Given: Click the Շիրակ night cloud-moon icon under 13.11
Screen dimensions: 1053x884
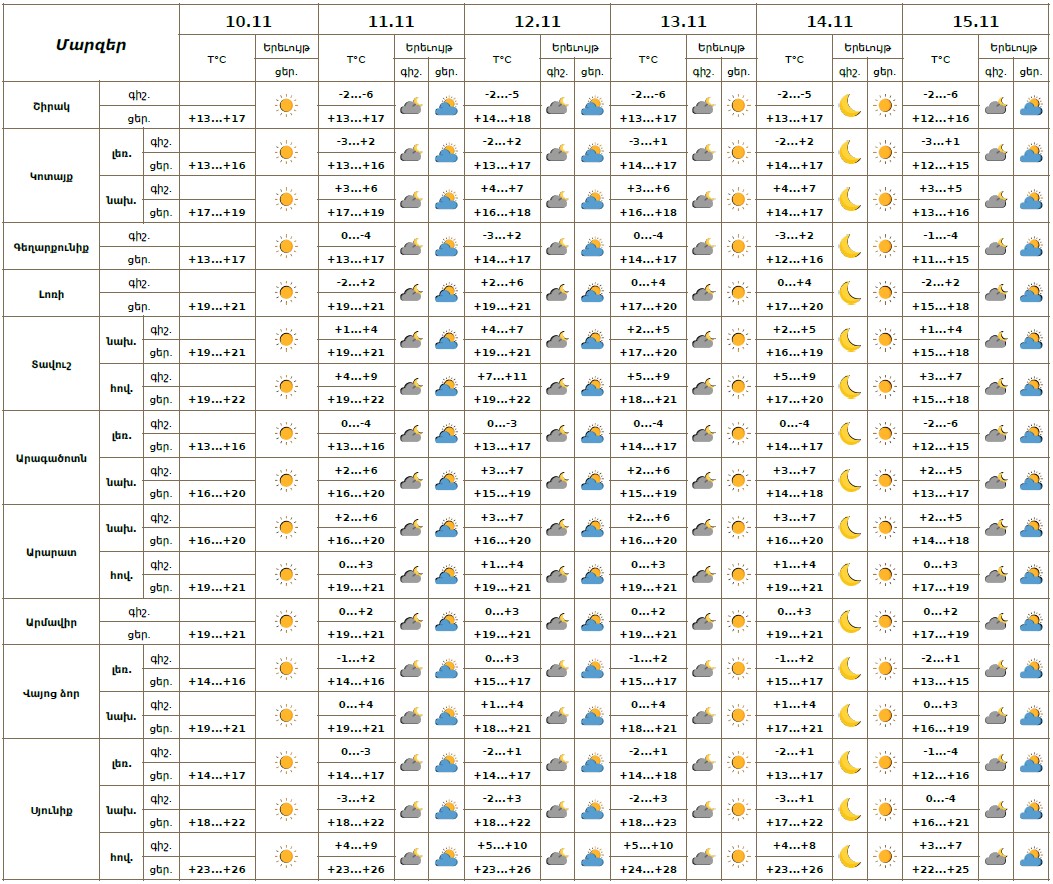Looking at the screenshot, I should tap(703, 105).
